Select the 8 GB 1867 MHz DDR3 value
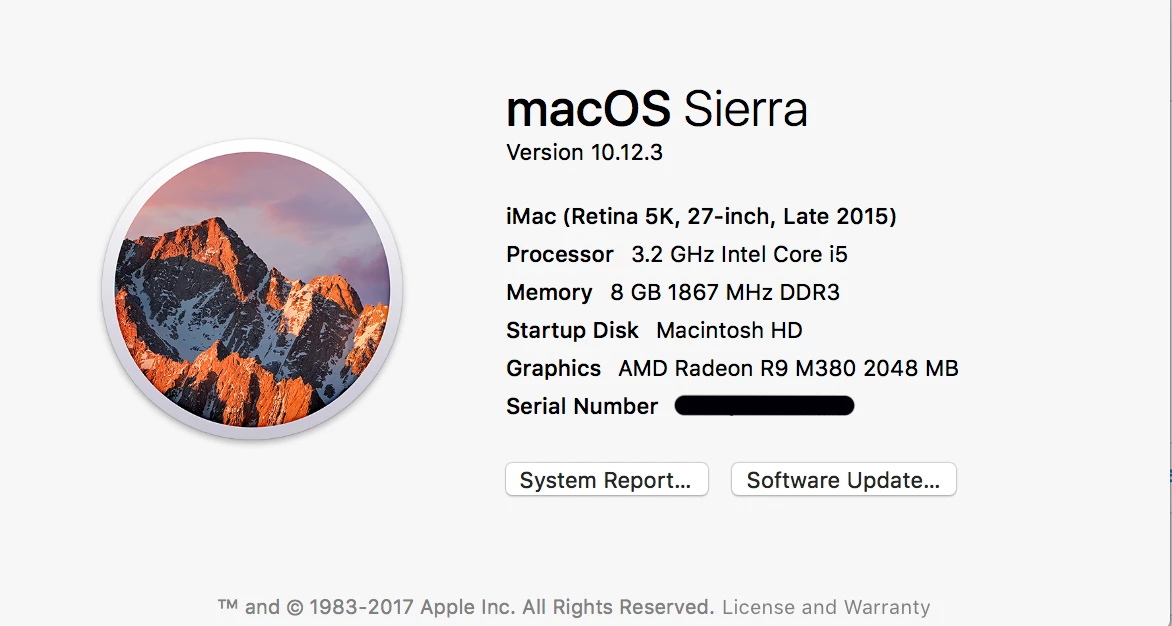Image resolution: width=1172 pixels, height=626 pixels. pos(725,292)
